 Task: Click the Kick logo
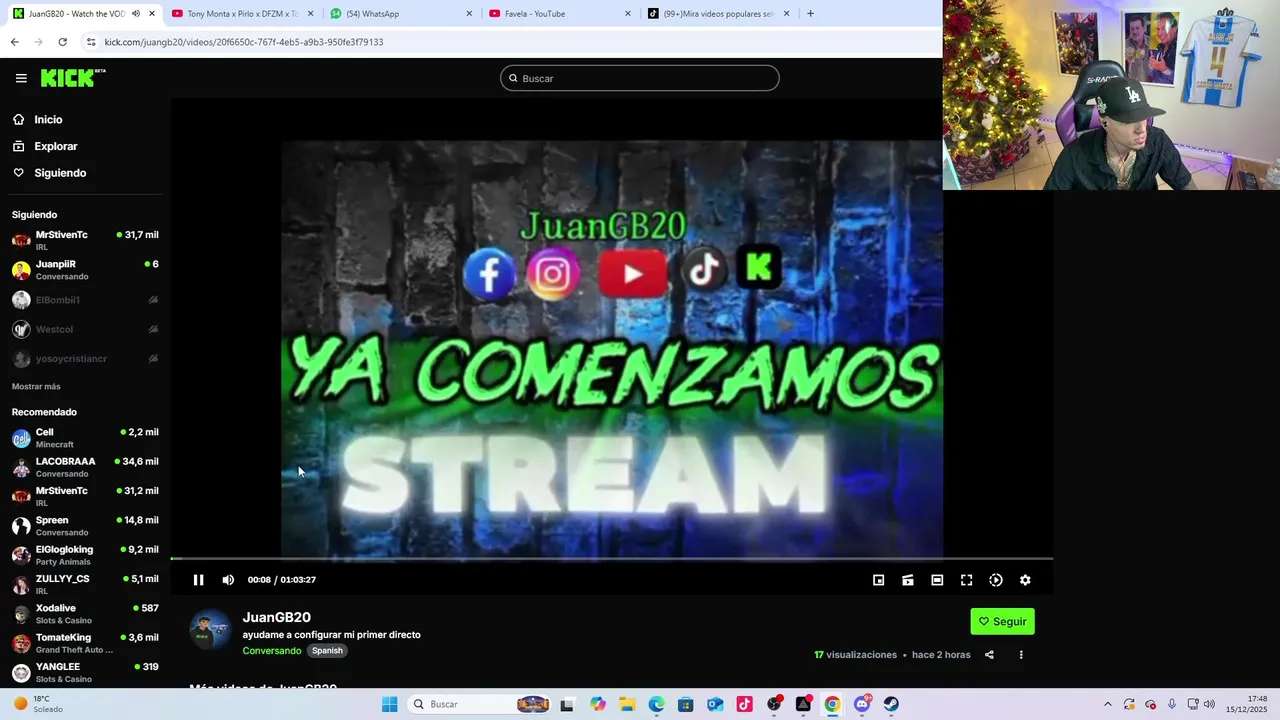[x=73, y=78]
